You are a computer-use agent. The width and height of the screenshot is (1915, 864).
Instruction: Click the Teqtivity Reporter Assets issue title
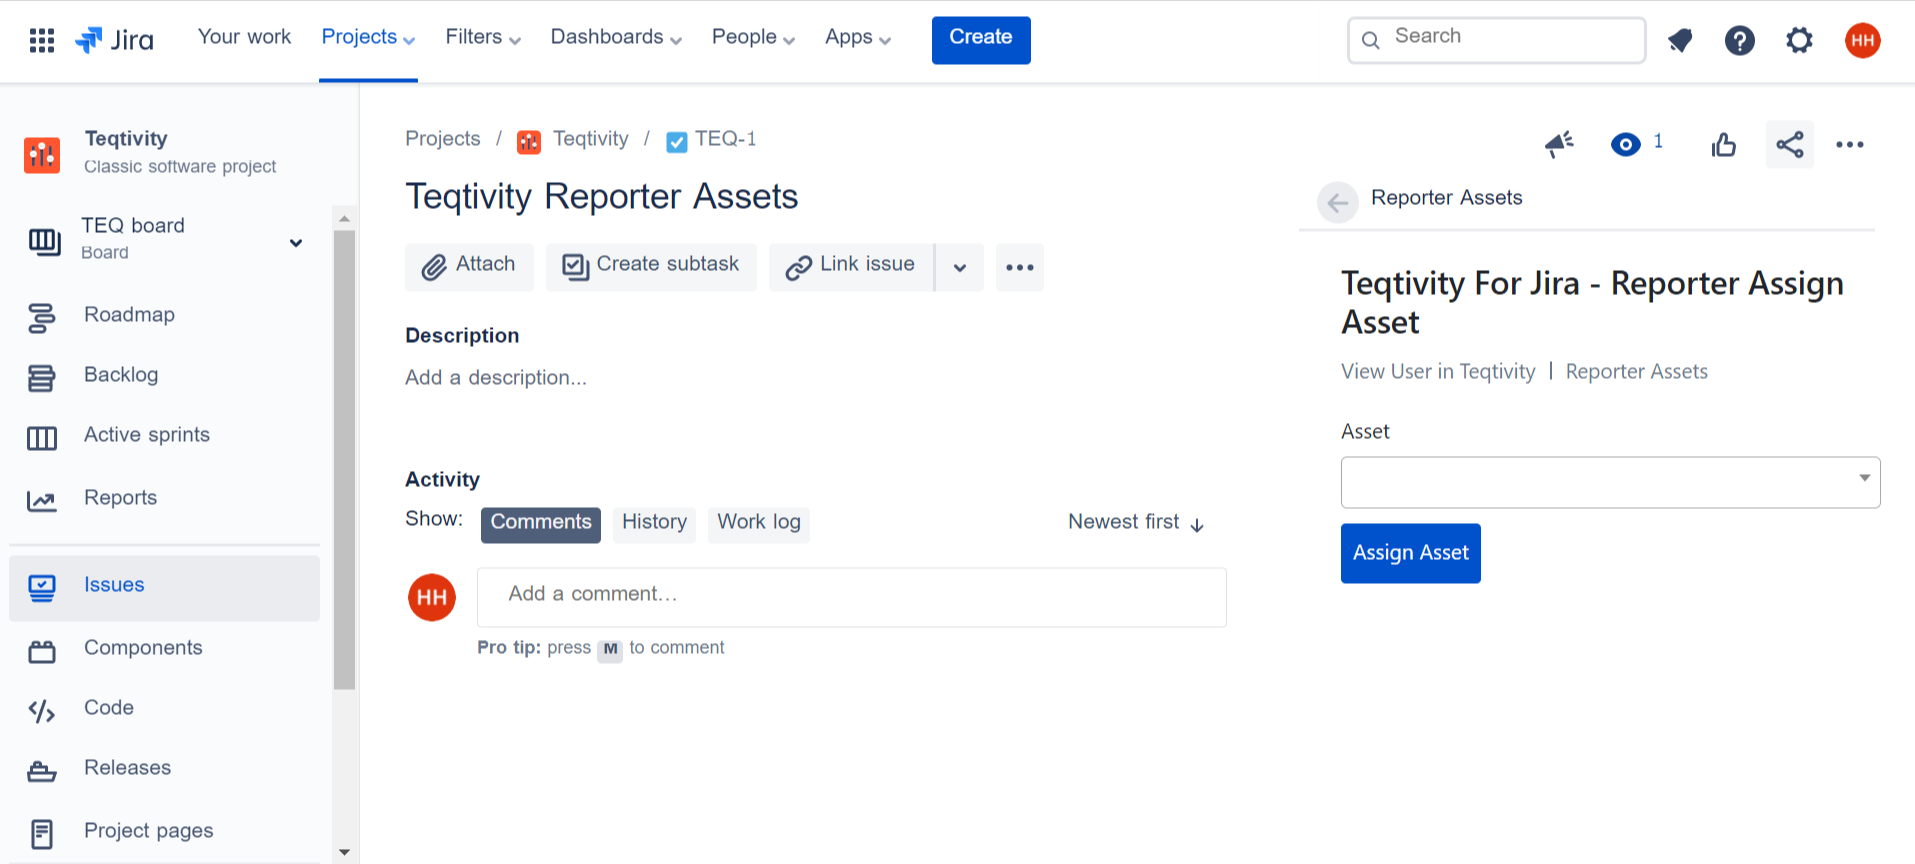(601, 197)
